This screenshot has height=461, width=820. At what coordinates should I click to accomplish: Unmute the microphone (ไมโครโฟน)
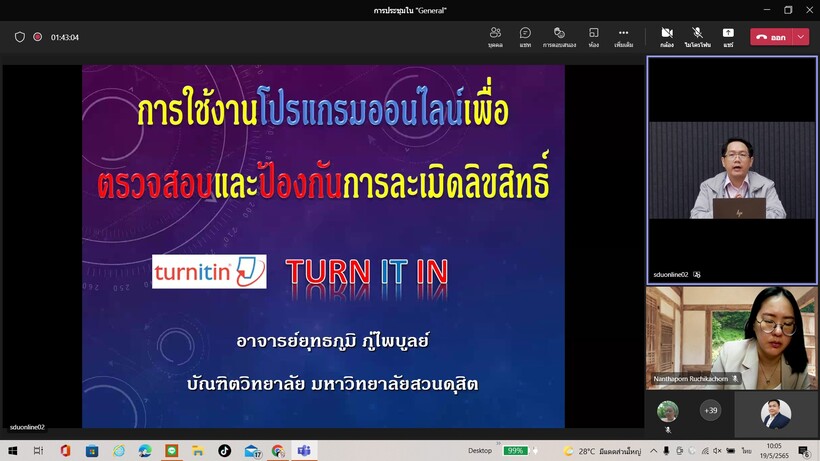pyautogui.click(x=697, y=37)
